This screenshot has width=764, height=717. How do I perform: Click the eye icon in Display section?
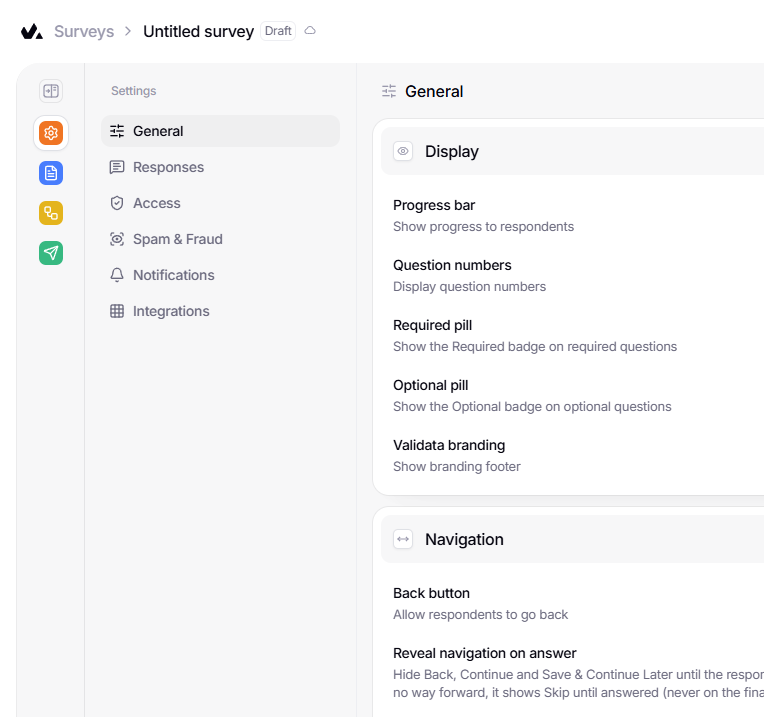(x=403, y=151)
